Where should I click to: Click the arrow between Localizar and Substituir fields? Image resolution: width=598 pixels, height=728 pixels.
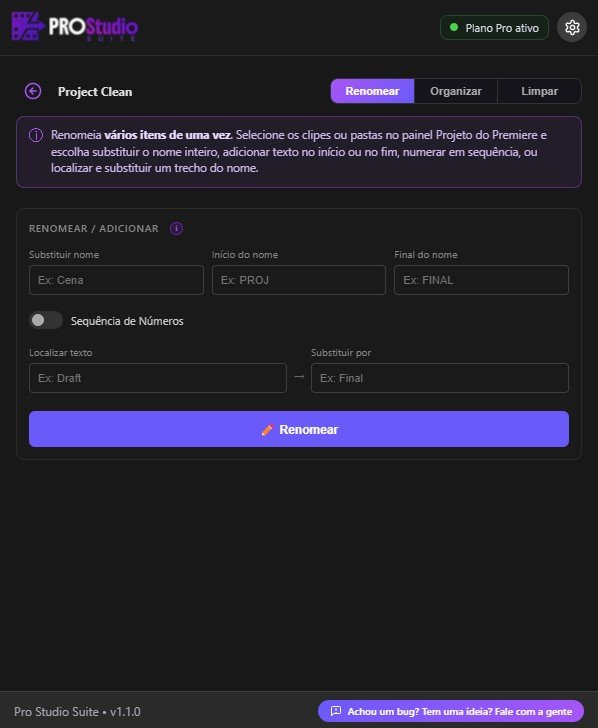pyautogui.click(x=299, y=377)
